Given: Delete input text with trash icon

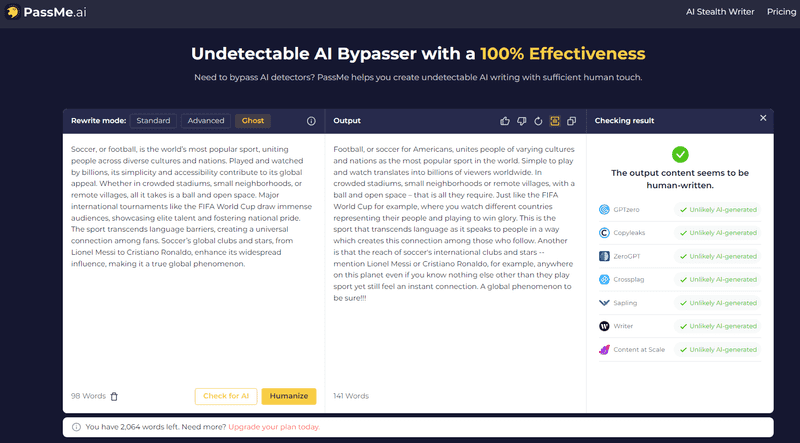Looking at the screenshot, I should pyautogui.click(x=114, y=397).
